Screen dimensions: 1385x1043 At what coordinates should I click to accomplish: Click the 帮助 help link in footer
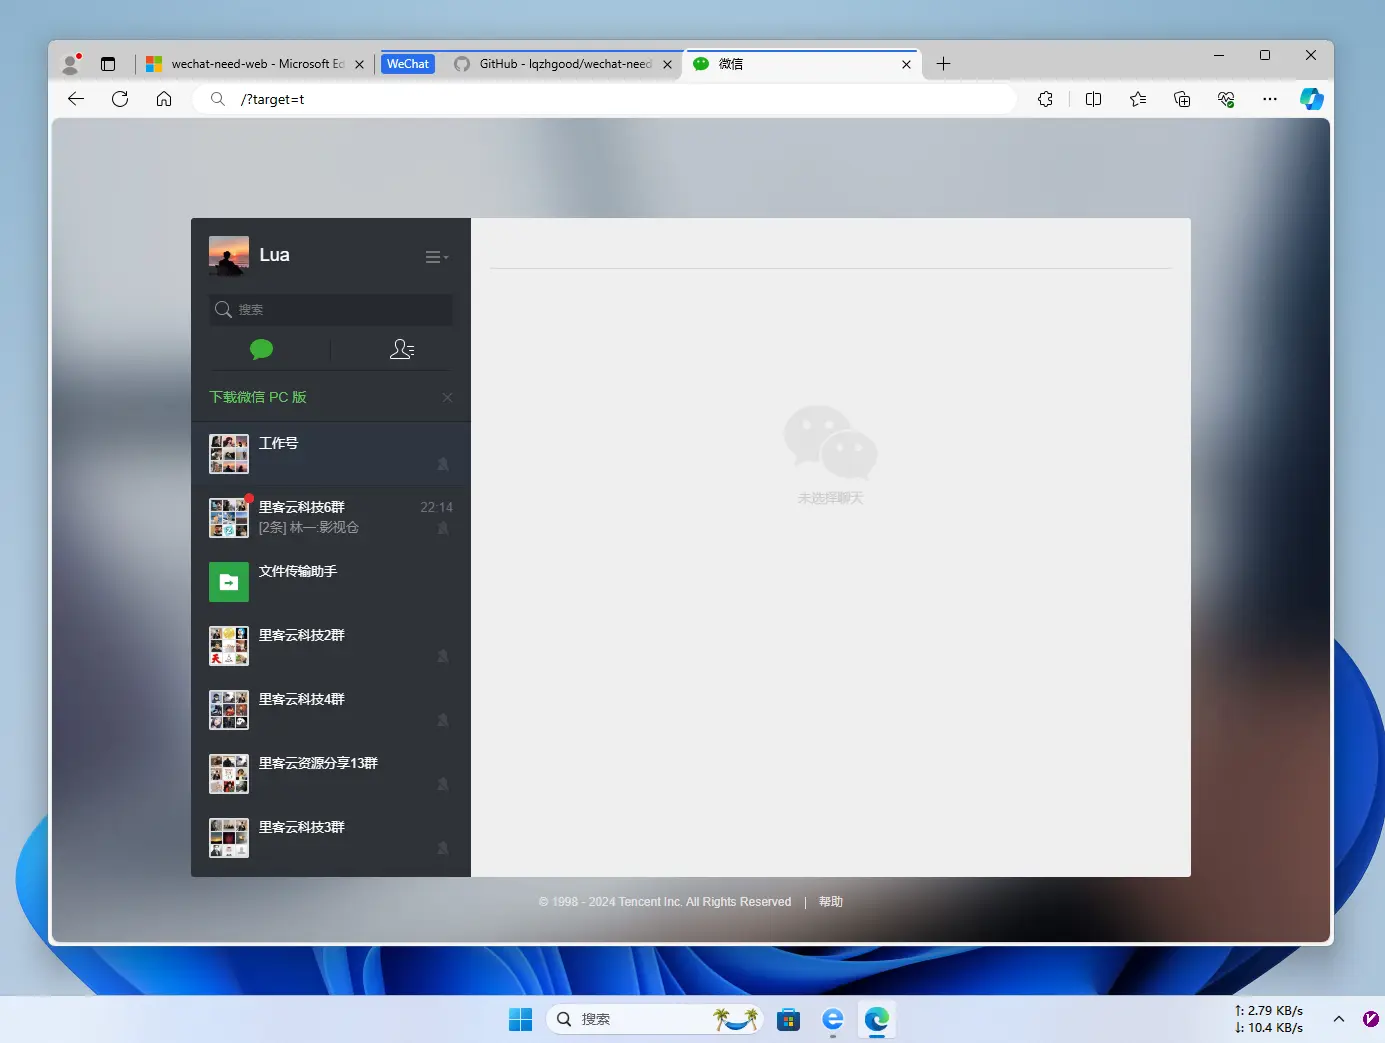(x=831, y=902)
